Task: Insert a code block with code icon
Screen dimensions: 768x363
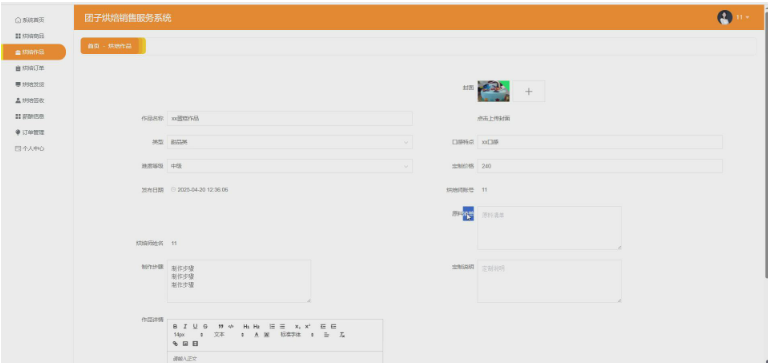Action: point(231,326)
